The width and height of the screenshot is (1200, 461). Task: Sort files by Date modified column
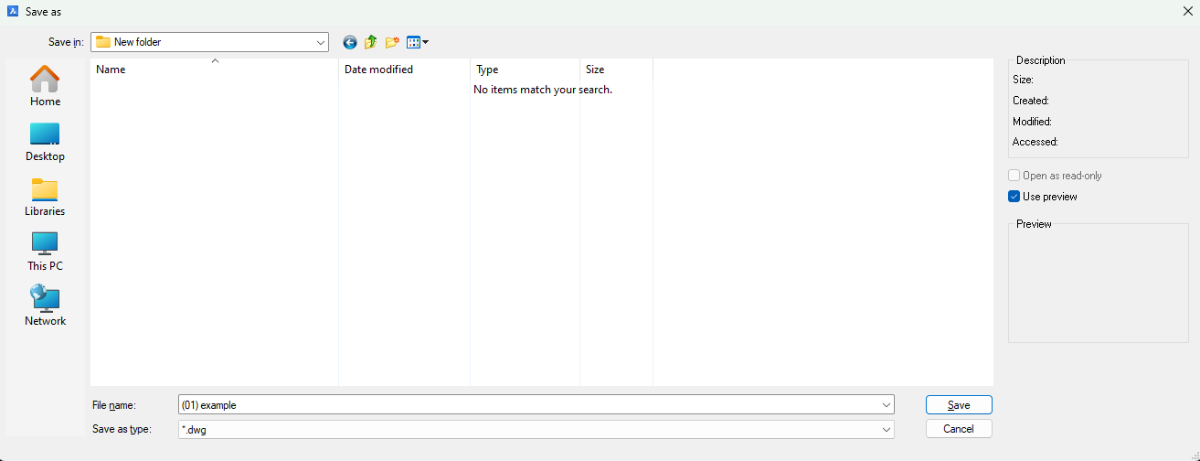pyautogui.click(x=404, y=70)
